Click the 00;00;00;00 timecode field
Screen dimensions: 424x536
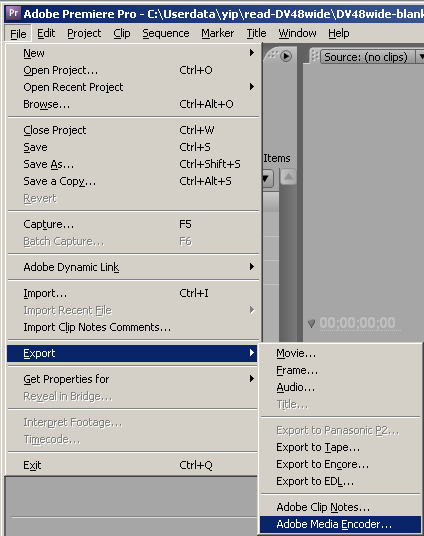[x=357, y=323]
